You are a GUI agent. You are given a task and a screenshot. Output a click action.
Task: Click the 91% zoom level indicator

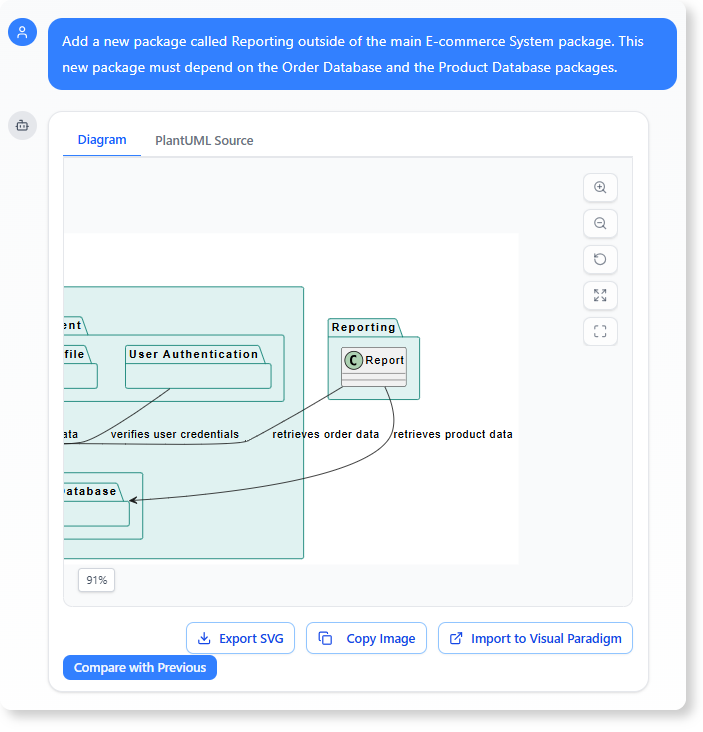pyautogui.click(x=97, y=580)
